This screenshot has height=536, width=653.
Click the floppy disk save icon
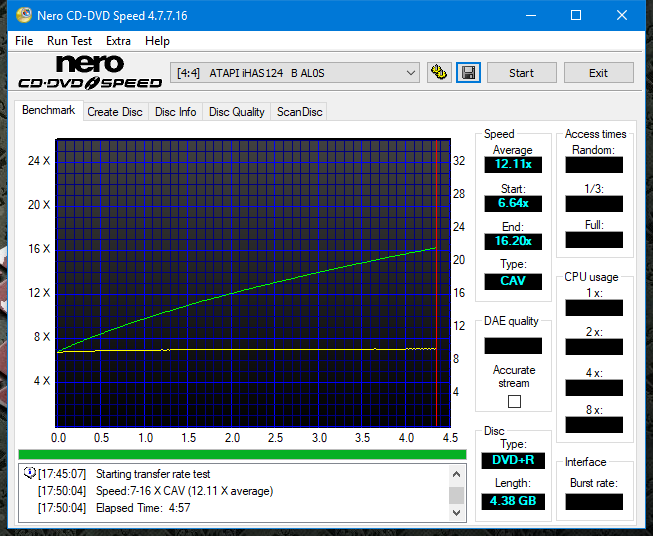(468, 73)
